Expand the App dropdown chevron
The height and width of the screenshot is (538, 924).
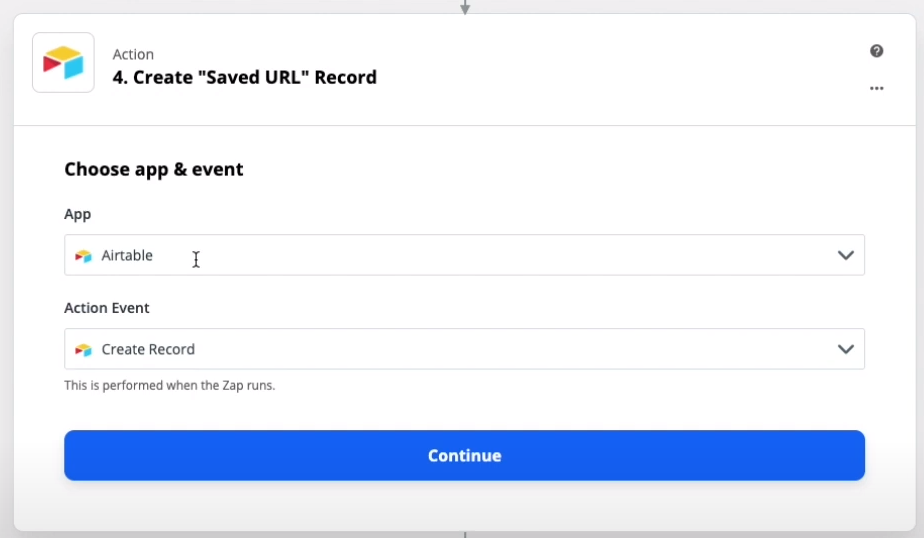(x=846, y=255)
